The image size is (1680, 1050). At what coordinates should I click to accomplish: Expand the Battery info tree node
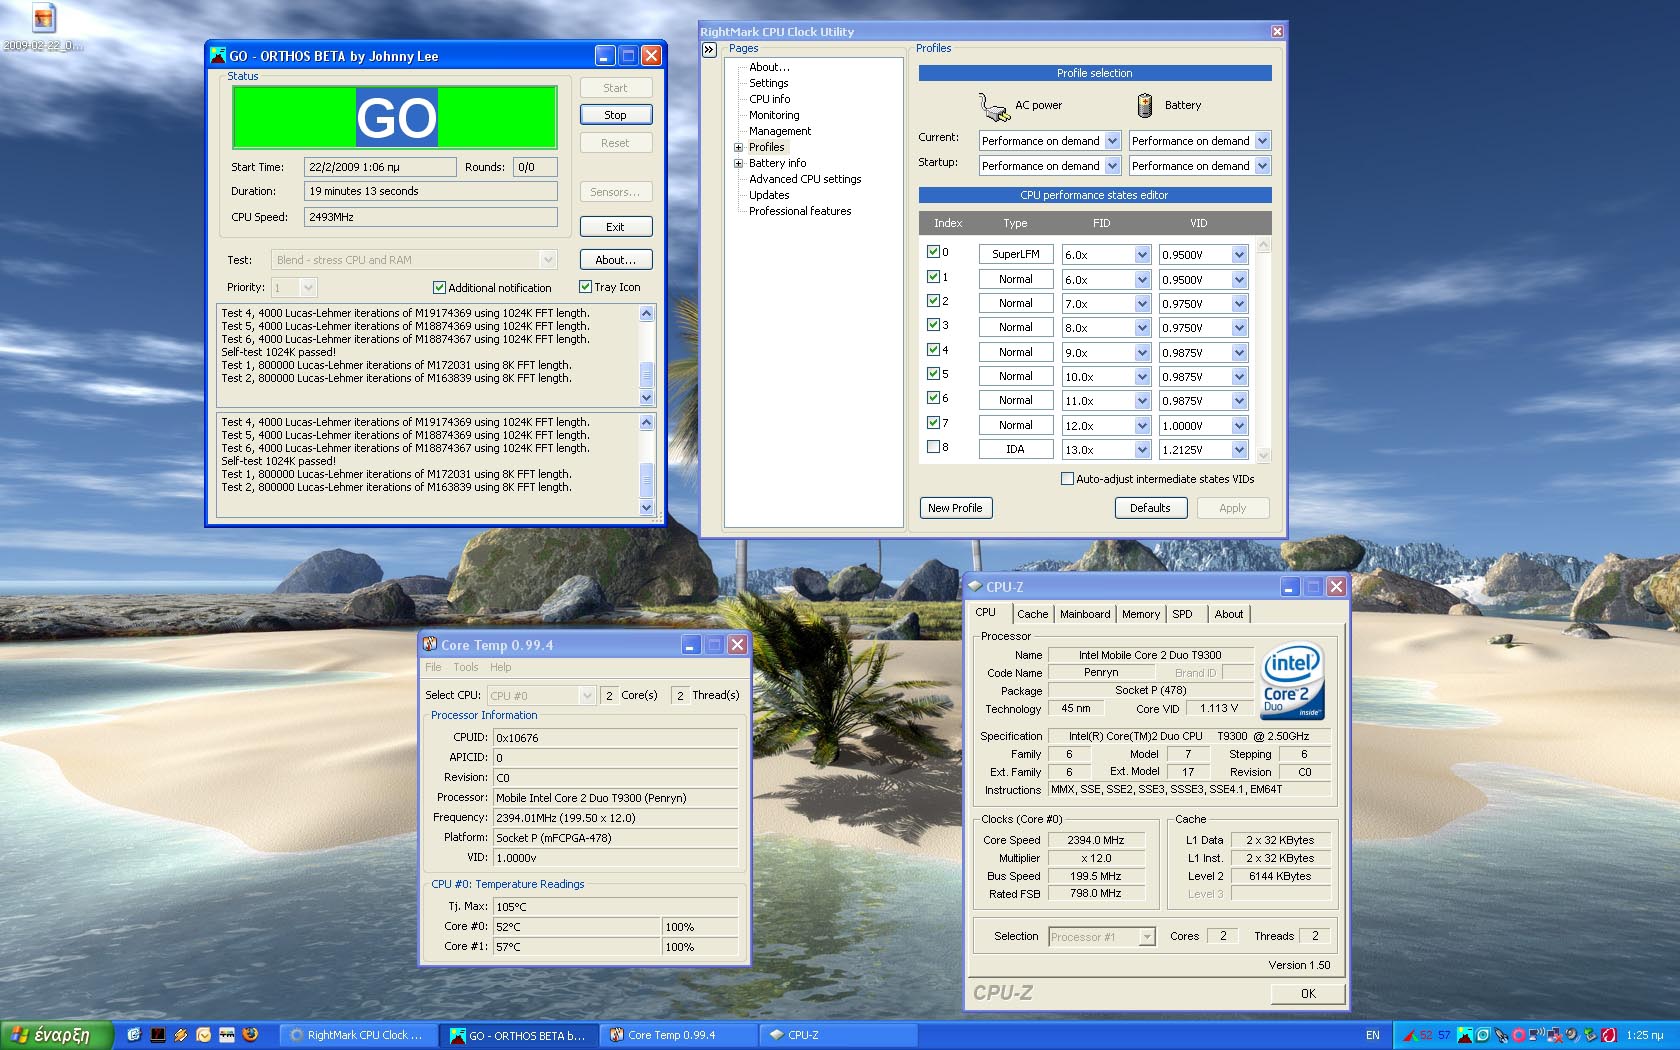[739, 163]
